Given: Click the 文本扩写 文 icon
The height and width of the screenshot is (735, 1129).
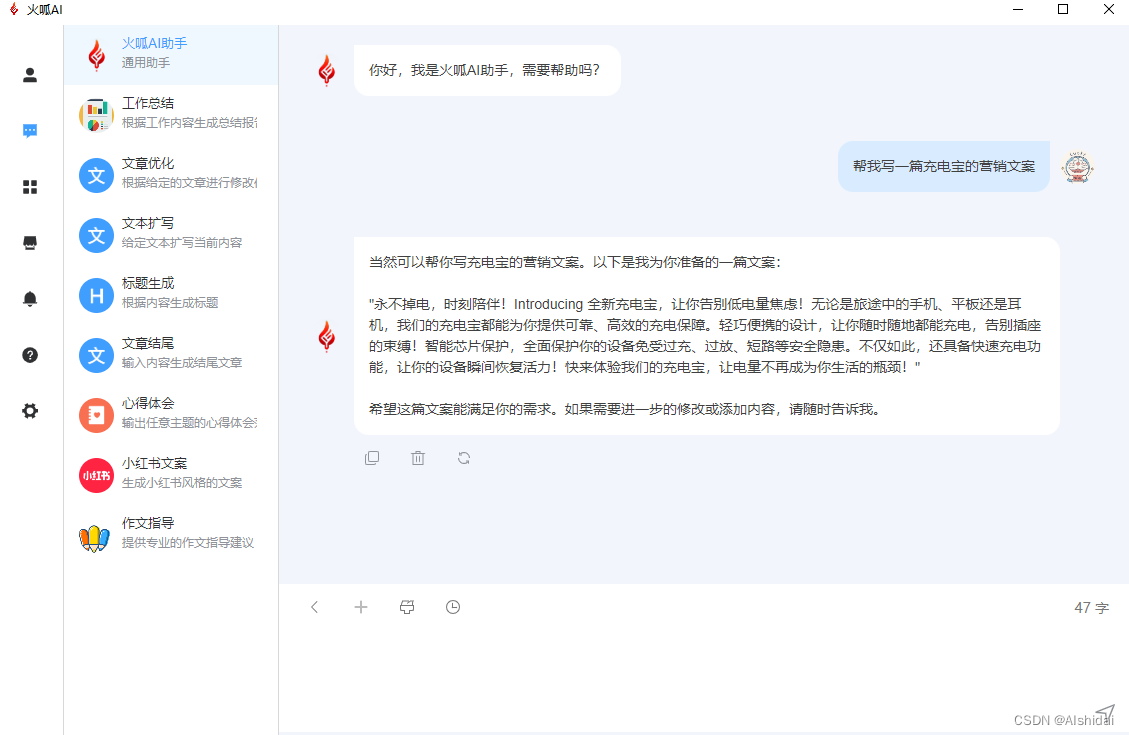Looking at the screenshot, I should pos(96,235).
